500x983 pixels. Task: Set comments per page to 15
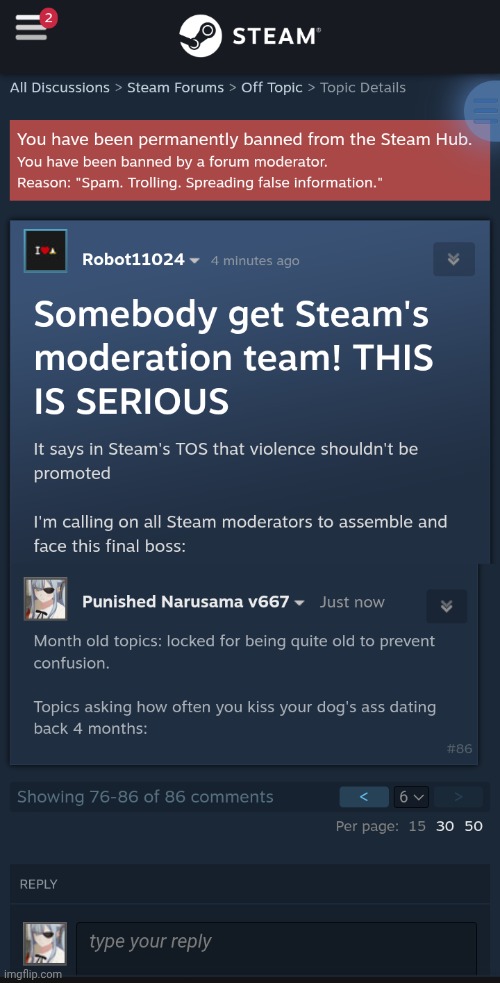(417, 826)
